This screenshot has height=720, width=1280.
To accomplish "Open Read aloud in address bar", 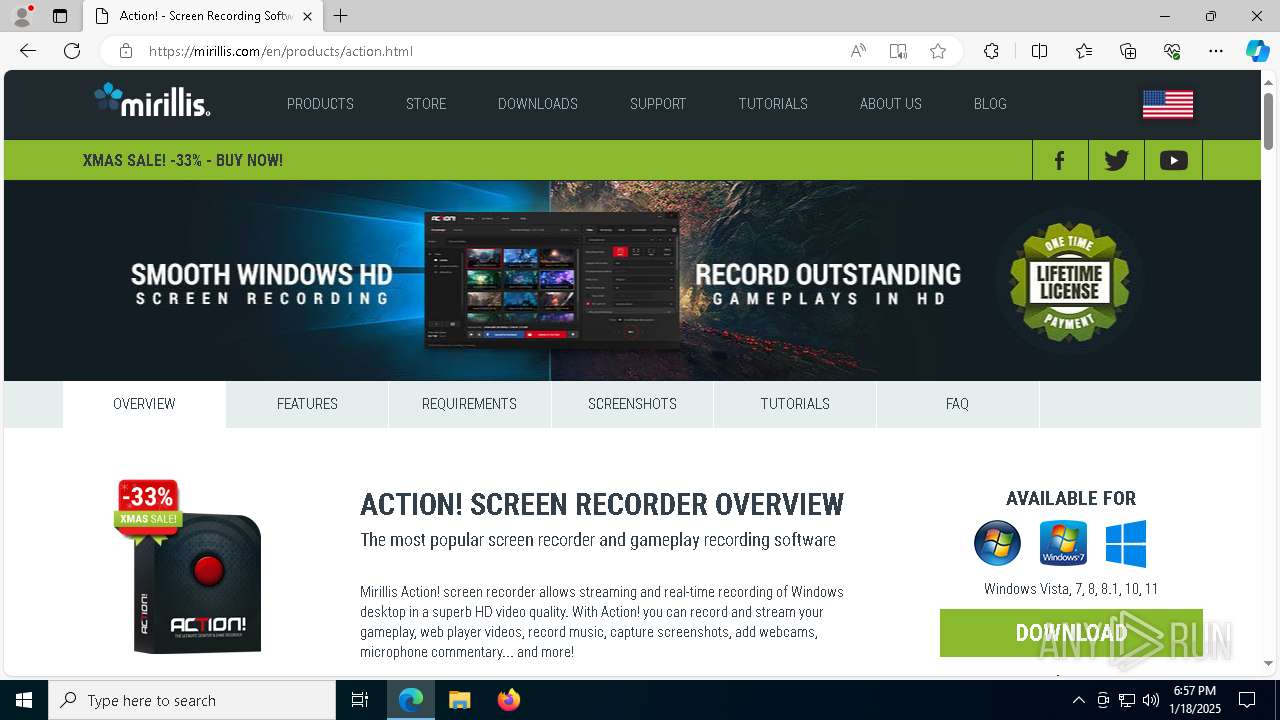I will (858, 51).
